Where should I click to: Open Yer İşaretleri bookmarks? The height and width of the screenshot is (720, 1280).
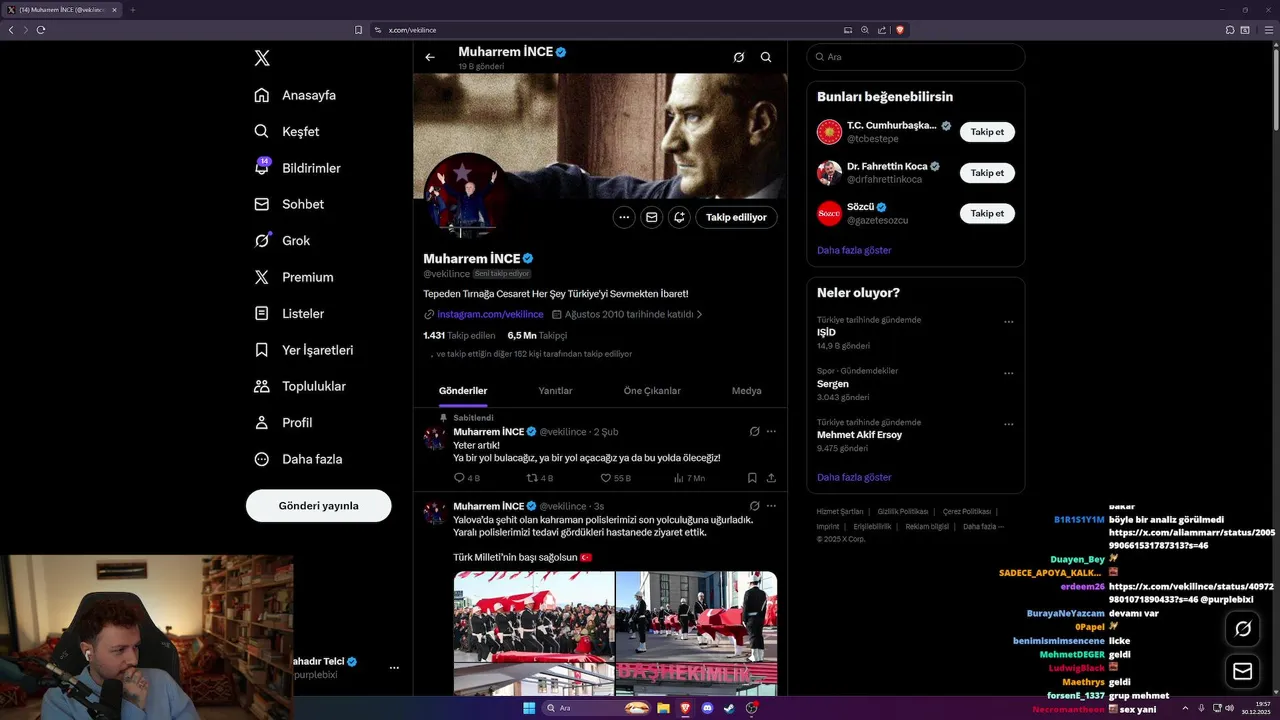[304, 350]
